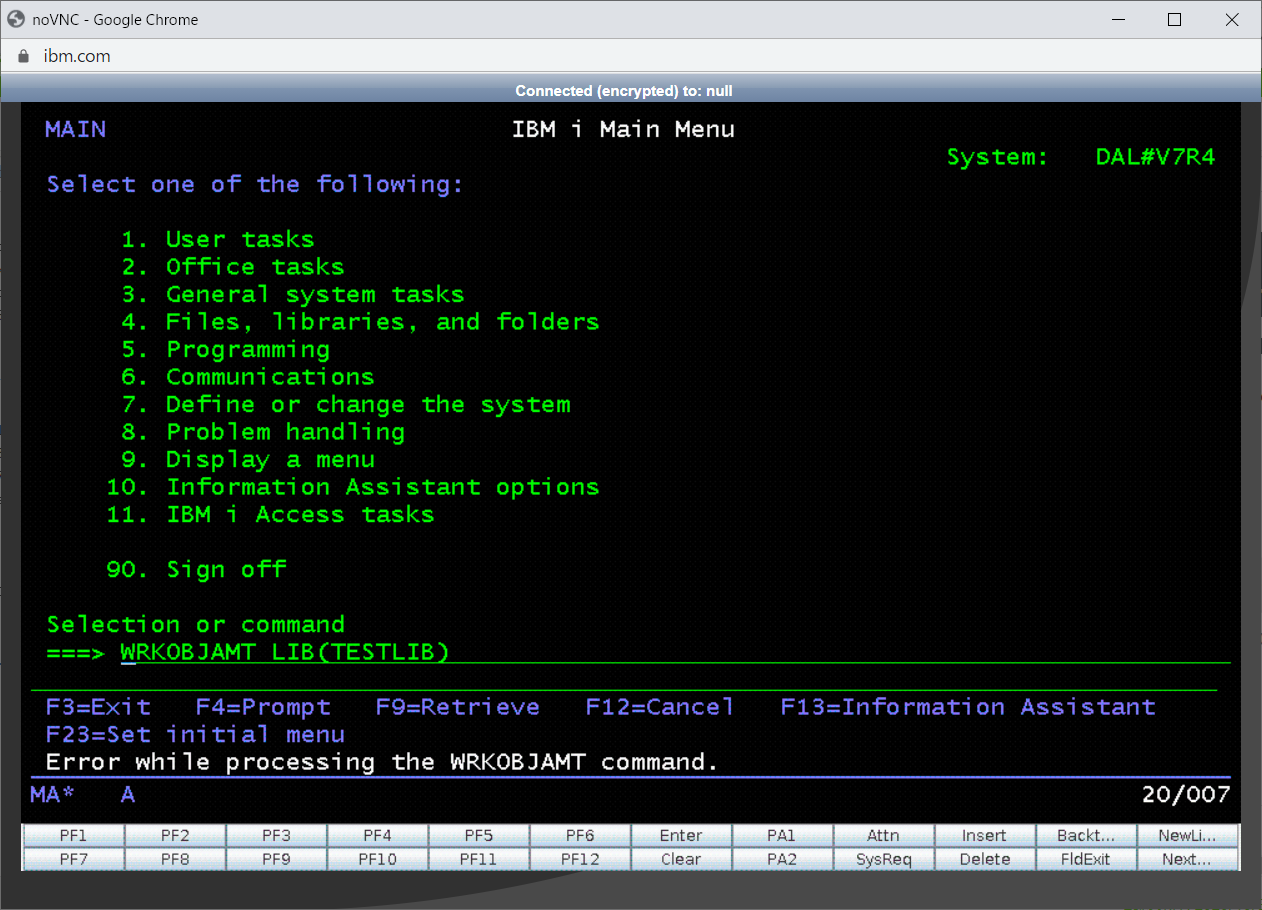Click the PF9 key button

[276, 859]
